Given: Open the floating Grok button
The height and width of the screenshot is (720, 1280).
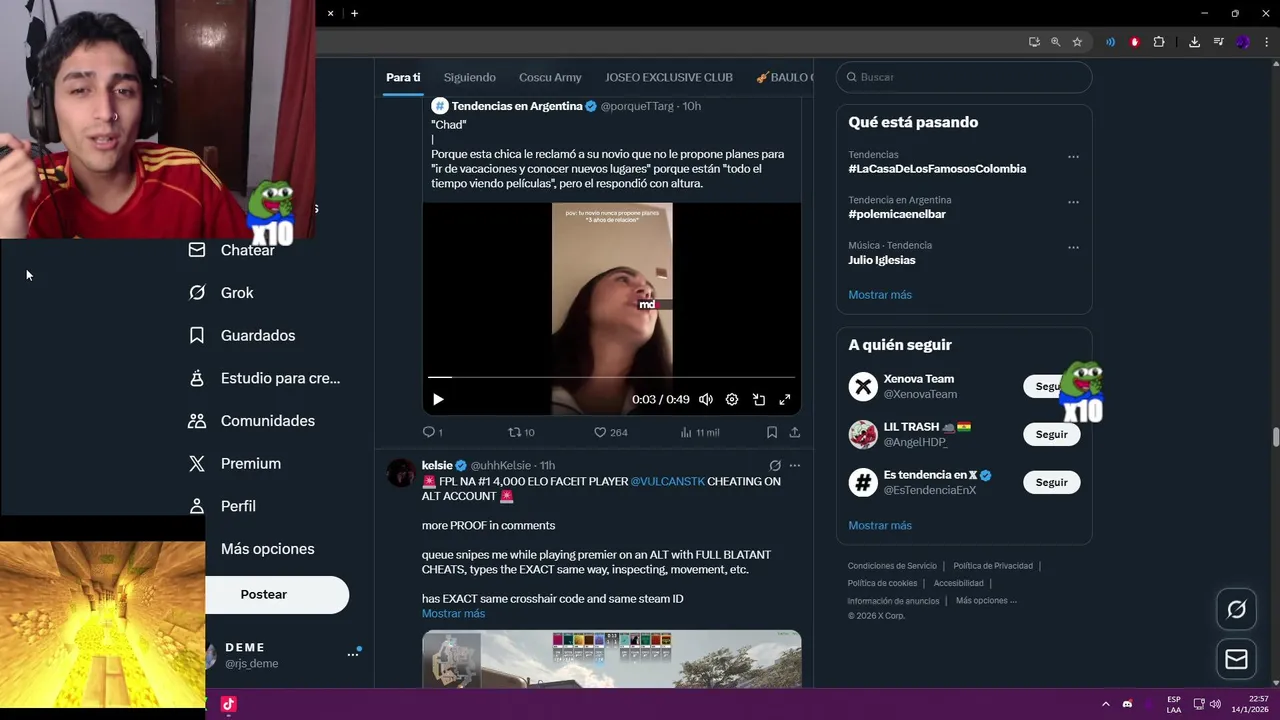Looking at the screenshot, I should pos(1237,609).
